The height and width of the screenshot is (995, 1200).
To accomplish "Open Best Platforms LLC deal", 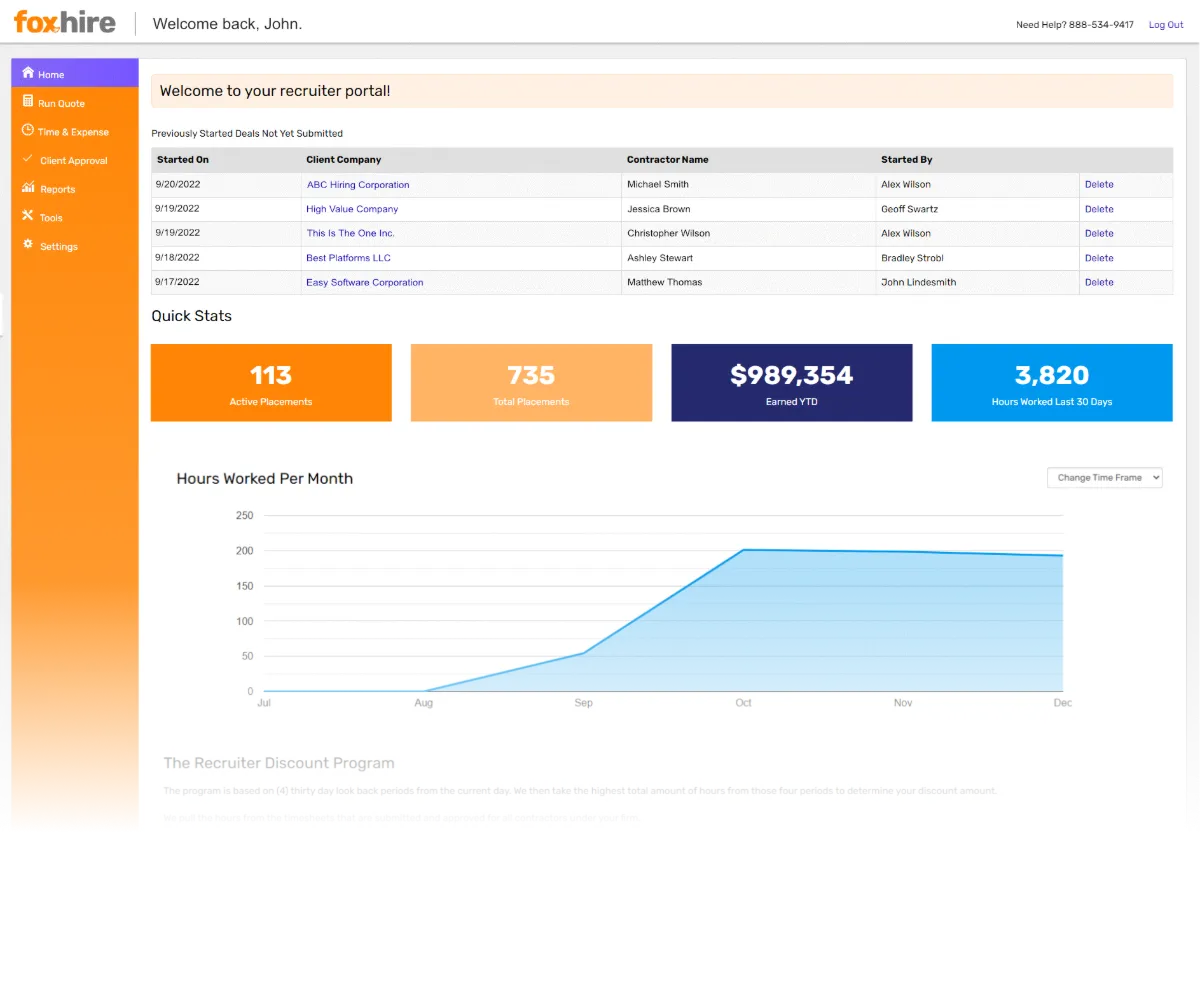I will [348, 258].
